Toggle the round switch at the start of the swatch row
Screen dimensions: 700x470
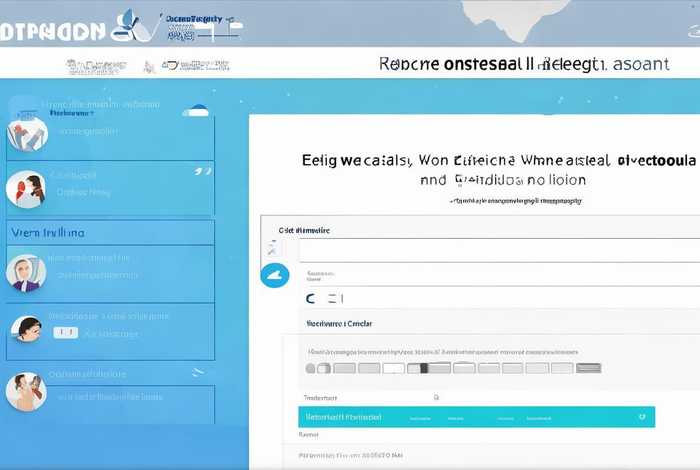point(316,368)
